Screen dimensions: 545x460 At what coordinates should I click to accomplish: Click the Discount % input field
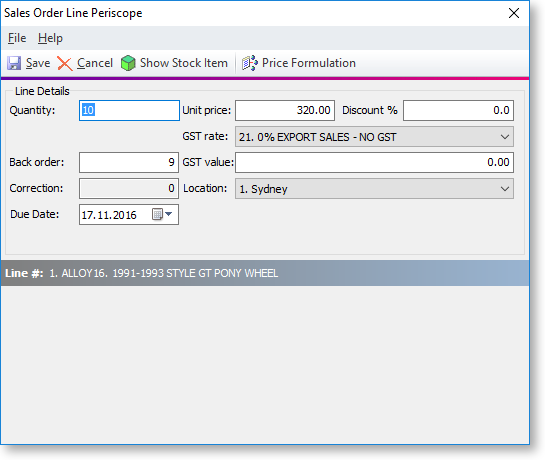tap(458, 111)
